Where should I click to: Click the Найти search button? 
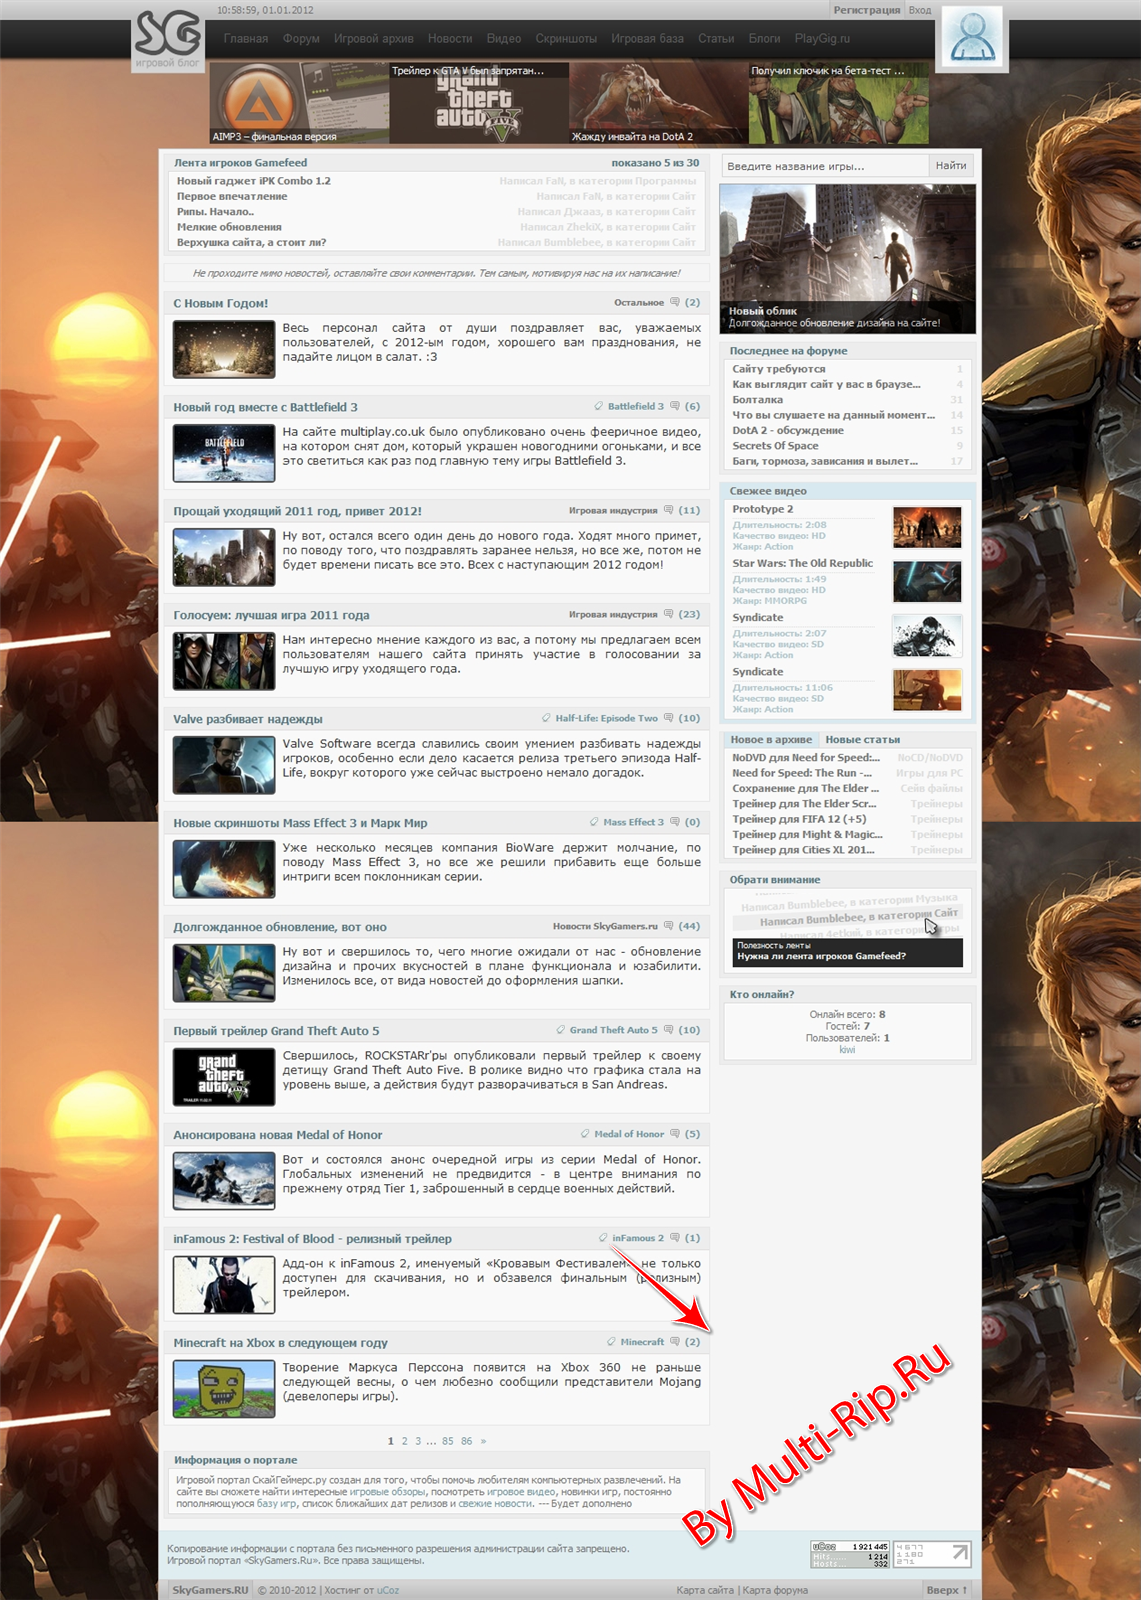coord(951,166)
